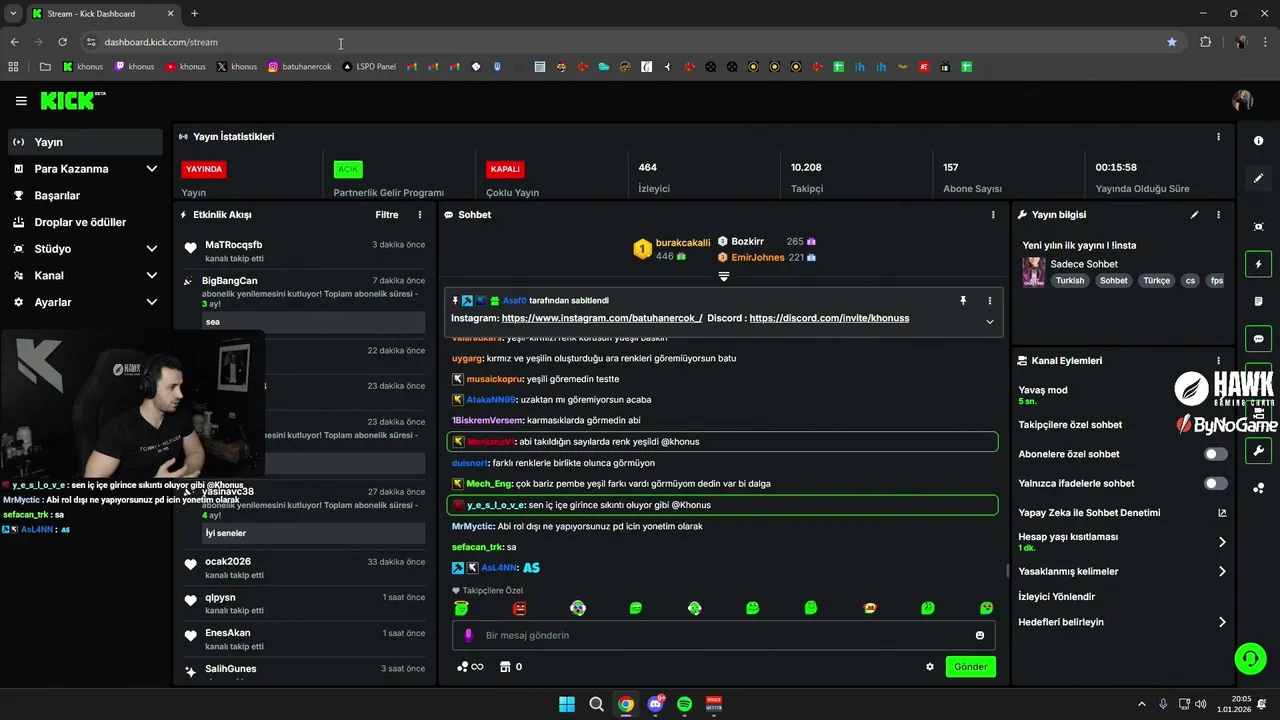This screenshot has width=1280, height=720.
Task: Select Yayın in left sidebar
Action: [x=85, y=142]
